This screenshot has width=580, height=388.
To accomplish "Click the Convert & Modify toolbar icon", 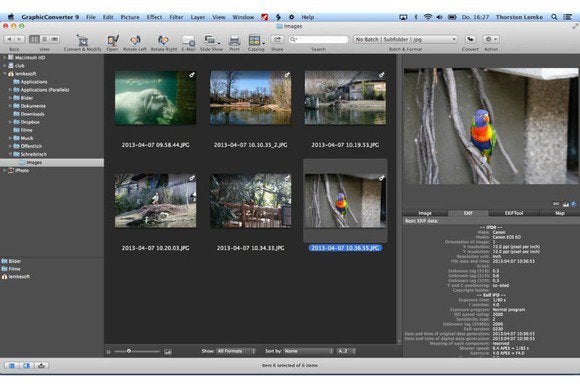I will [82, 40].
